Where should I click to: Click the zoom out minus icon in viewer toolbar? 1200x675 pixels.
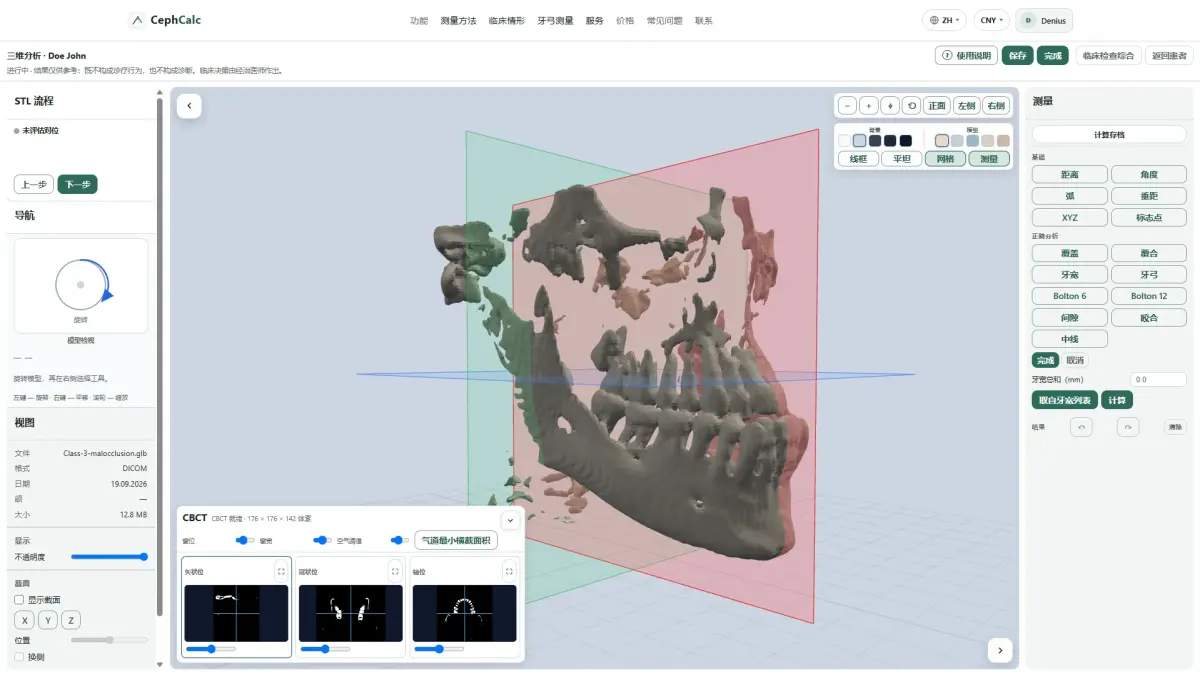(847, 105)
